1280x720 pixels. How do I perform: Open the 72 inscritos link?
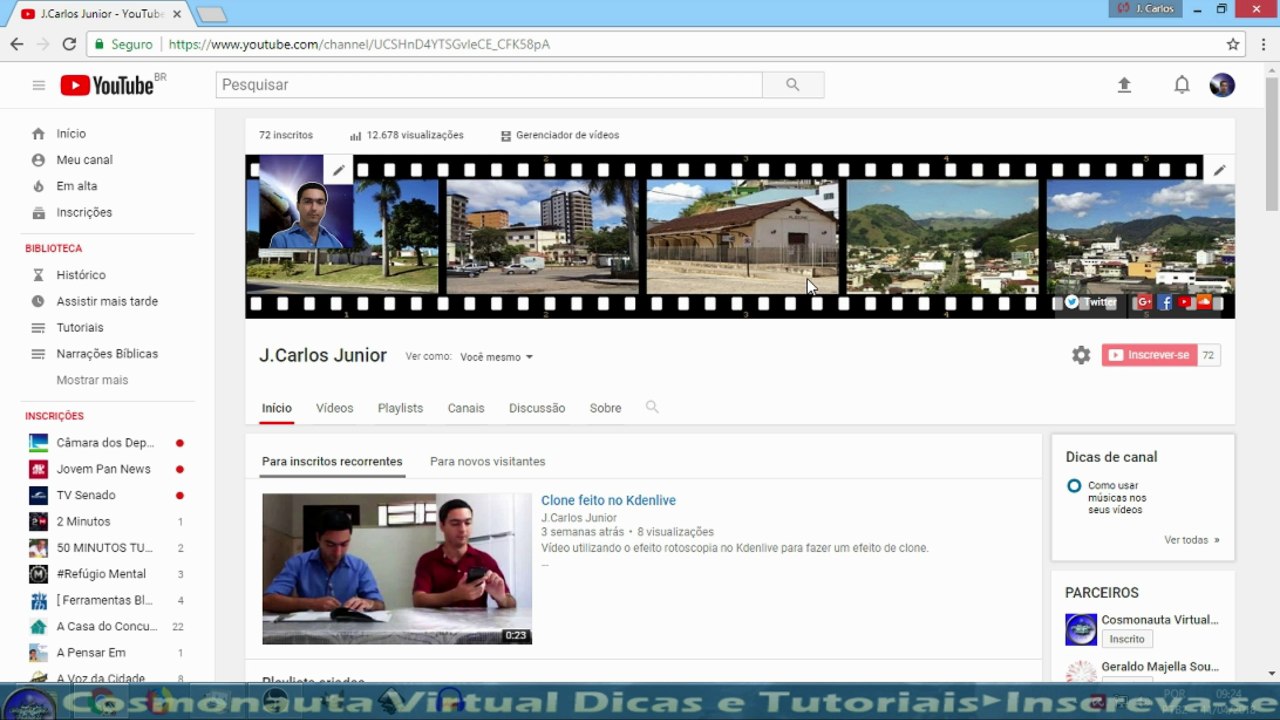[x=286, y=135]
